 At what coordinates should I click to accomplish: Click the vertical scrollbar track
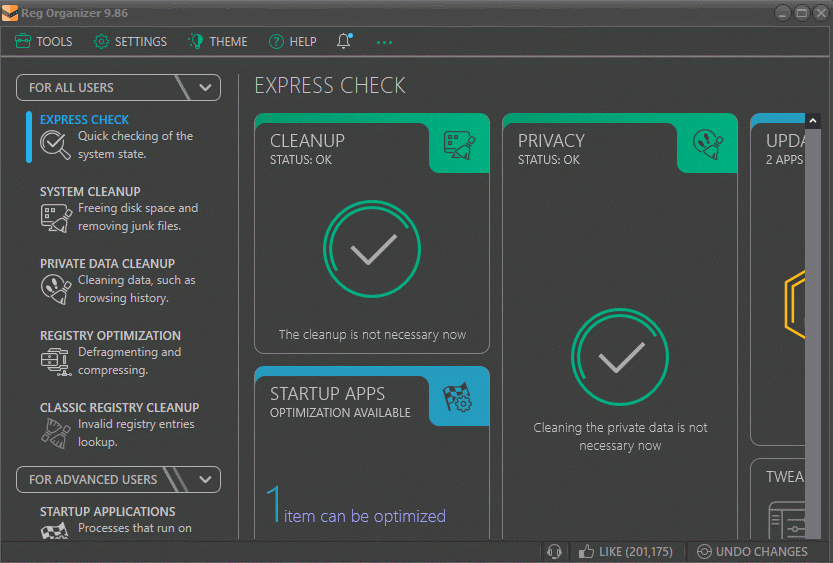813,334
